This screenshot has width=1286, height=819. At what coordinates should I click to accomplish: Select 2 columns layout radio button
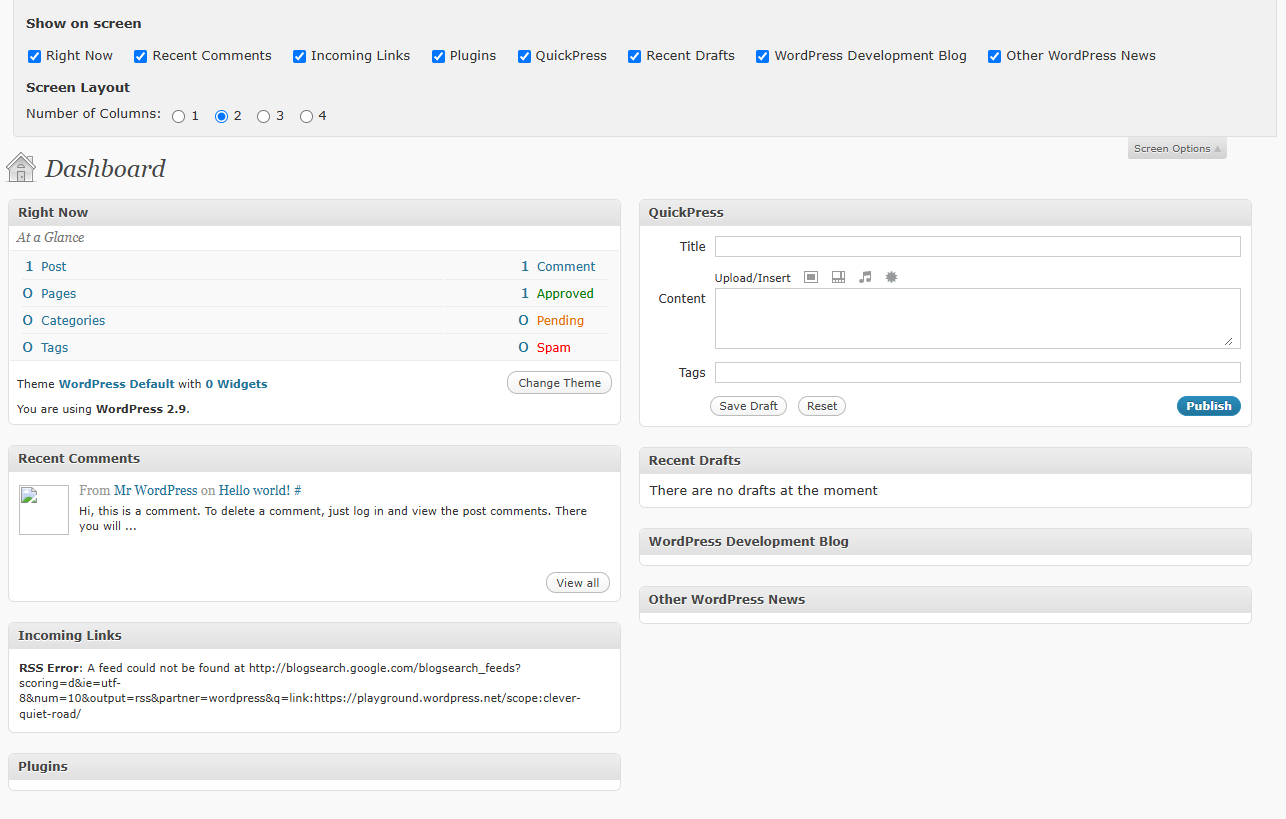221,116
